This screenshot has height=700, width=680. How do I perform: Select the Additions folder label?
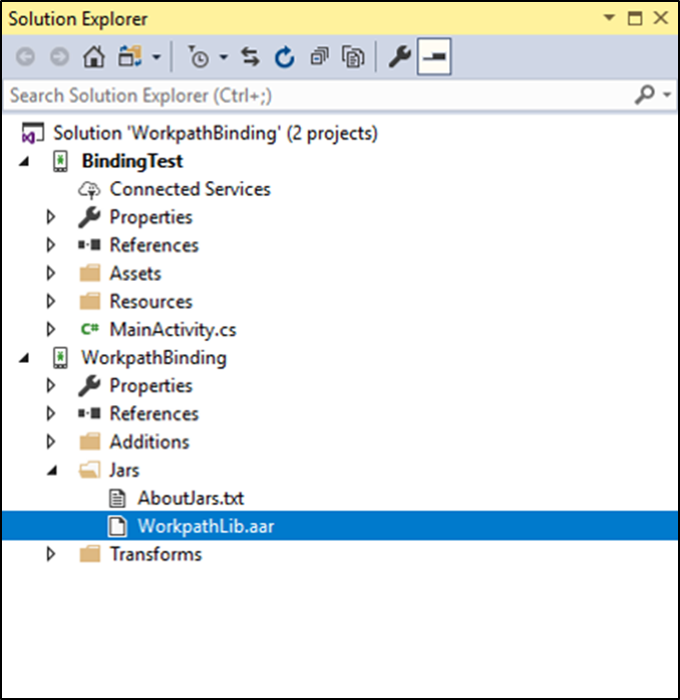tap(150, 442)
